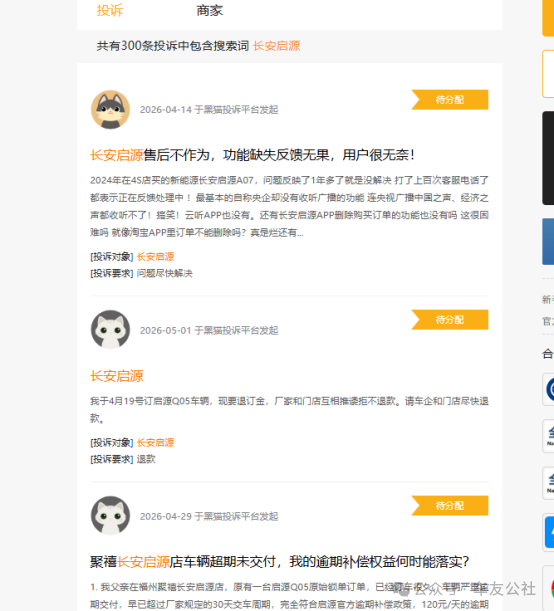Open the complaint titled only 长安启源
Image resolution: width=554 pixels, height=611 pixels.
point(117,376)
